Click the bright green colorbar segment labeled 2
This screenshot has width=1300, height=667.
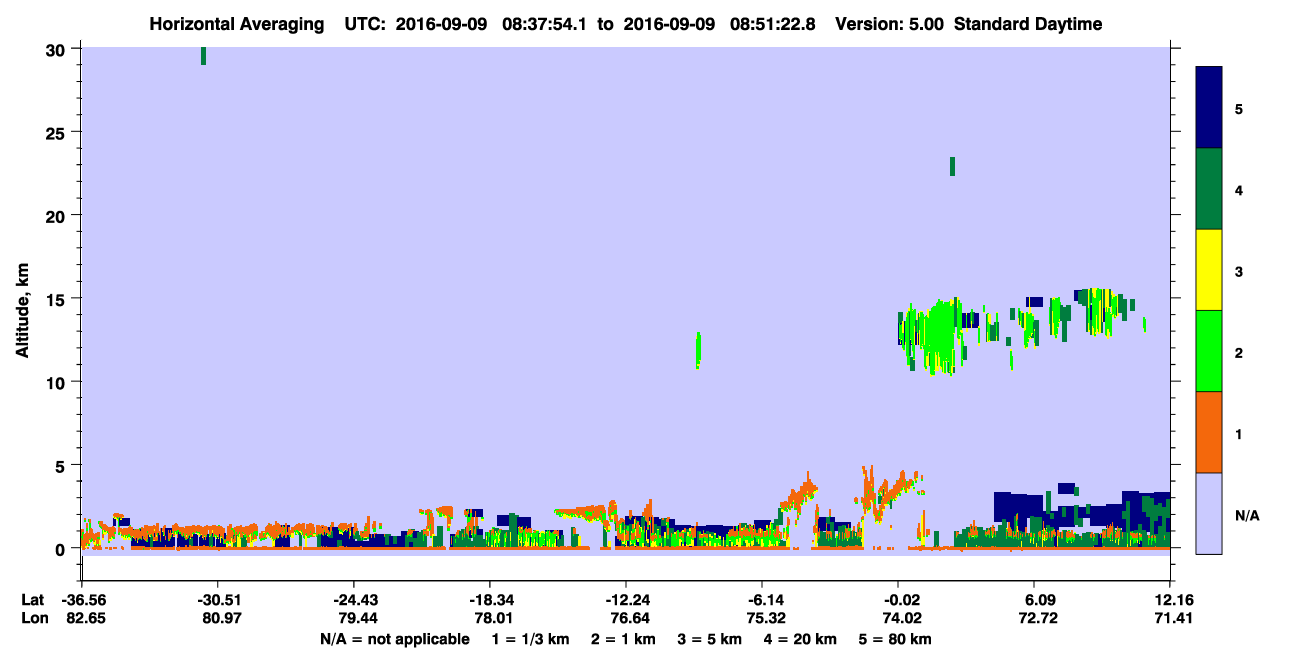pyautogui.click(x=1209, y=351)
